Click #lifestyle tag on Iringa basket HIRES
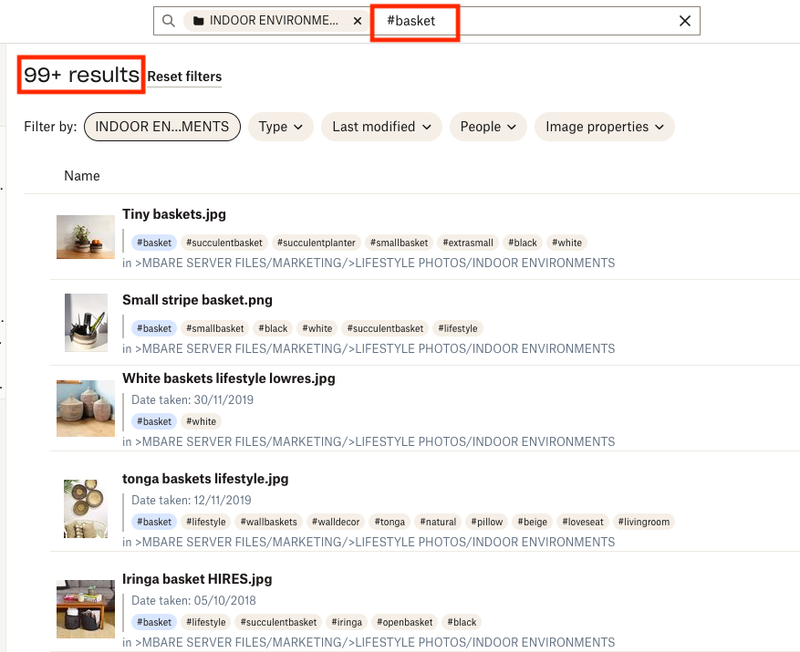 (206, 622)
